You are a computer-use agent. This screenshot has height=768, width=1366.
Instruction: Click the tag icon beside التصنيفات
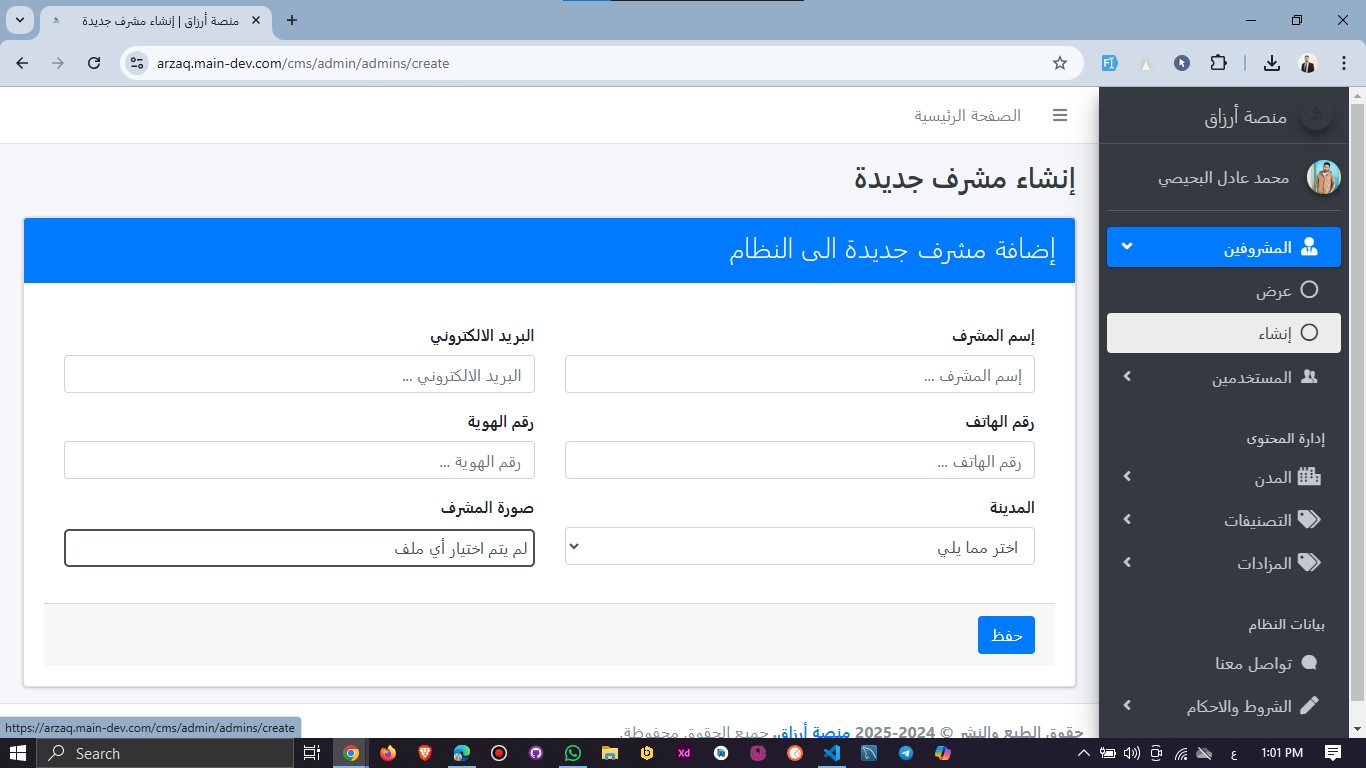tap(1308, 520)
